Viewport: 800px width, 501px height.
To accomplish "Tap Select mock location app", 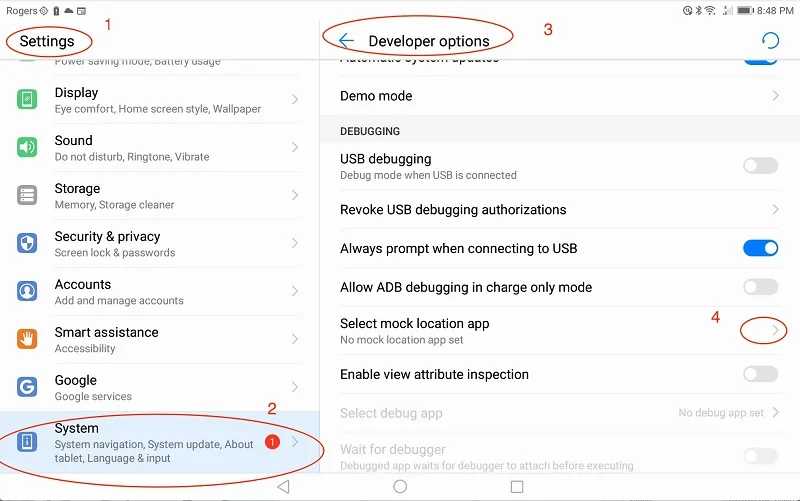I will [x=560, y=331].
